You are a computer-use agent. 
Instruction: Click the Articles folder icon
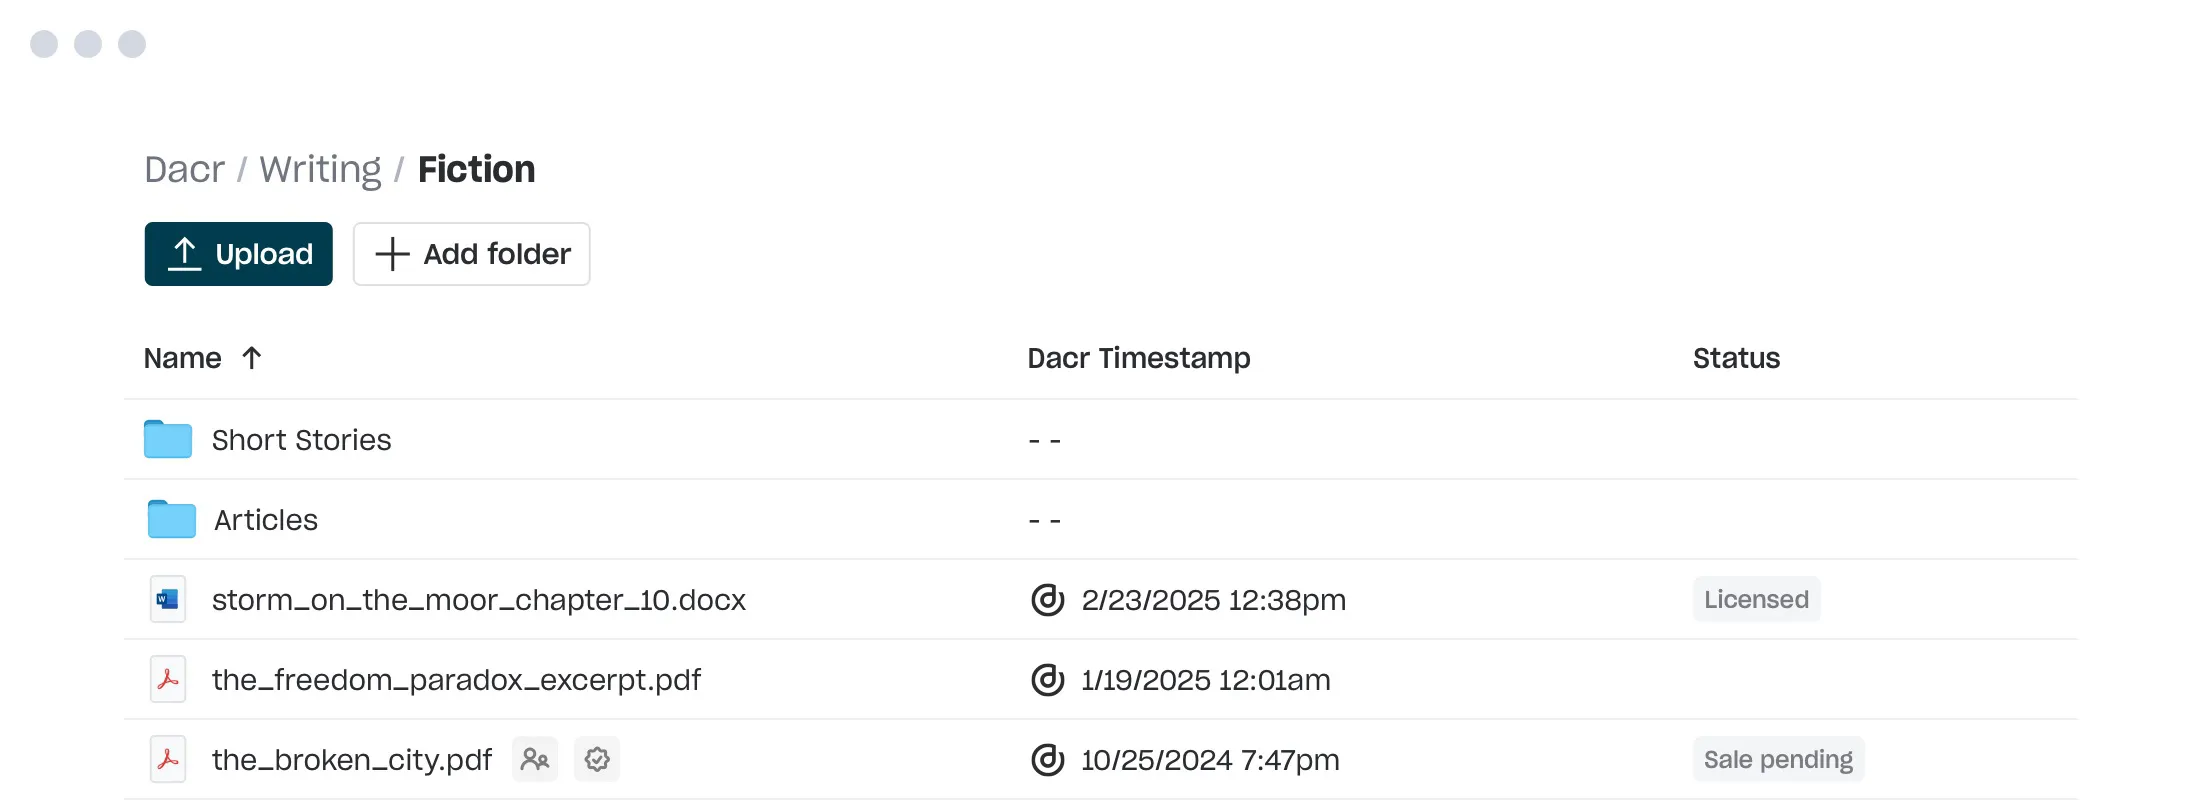[172, 519]
